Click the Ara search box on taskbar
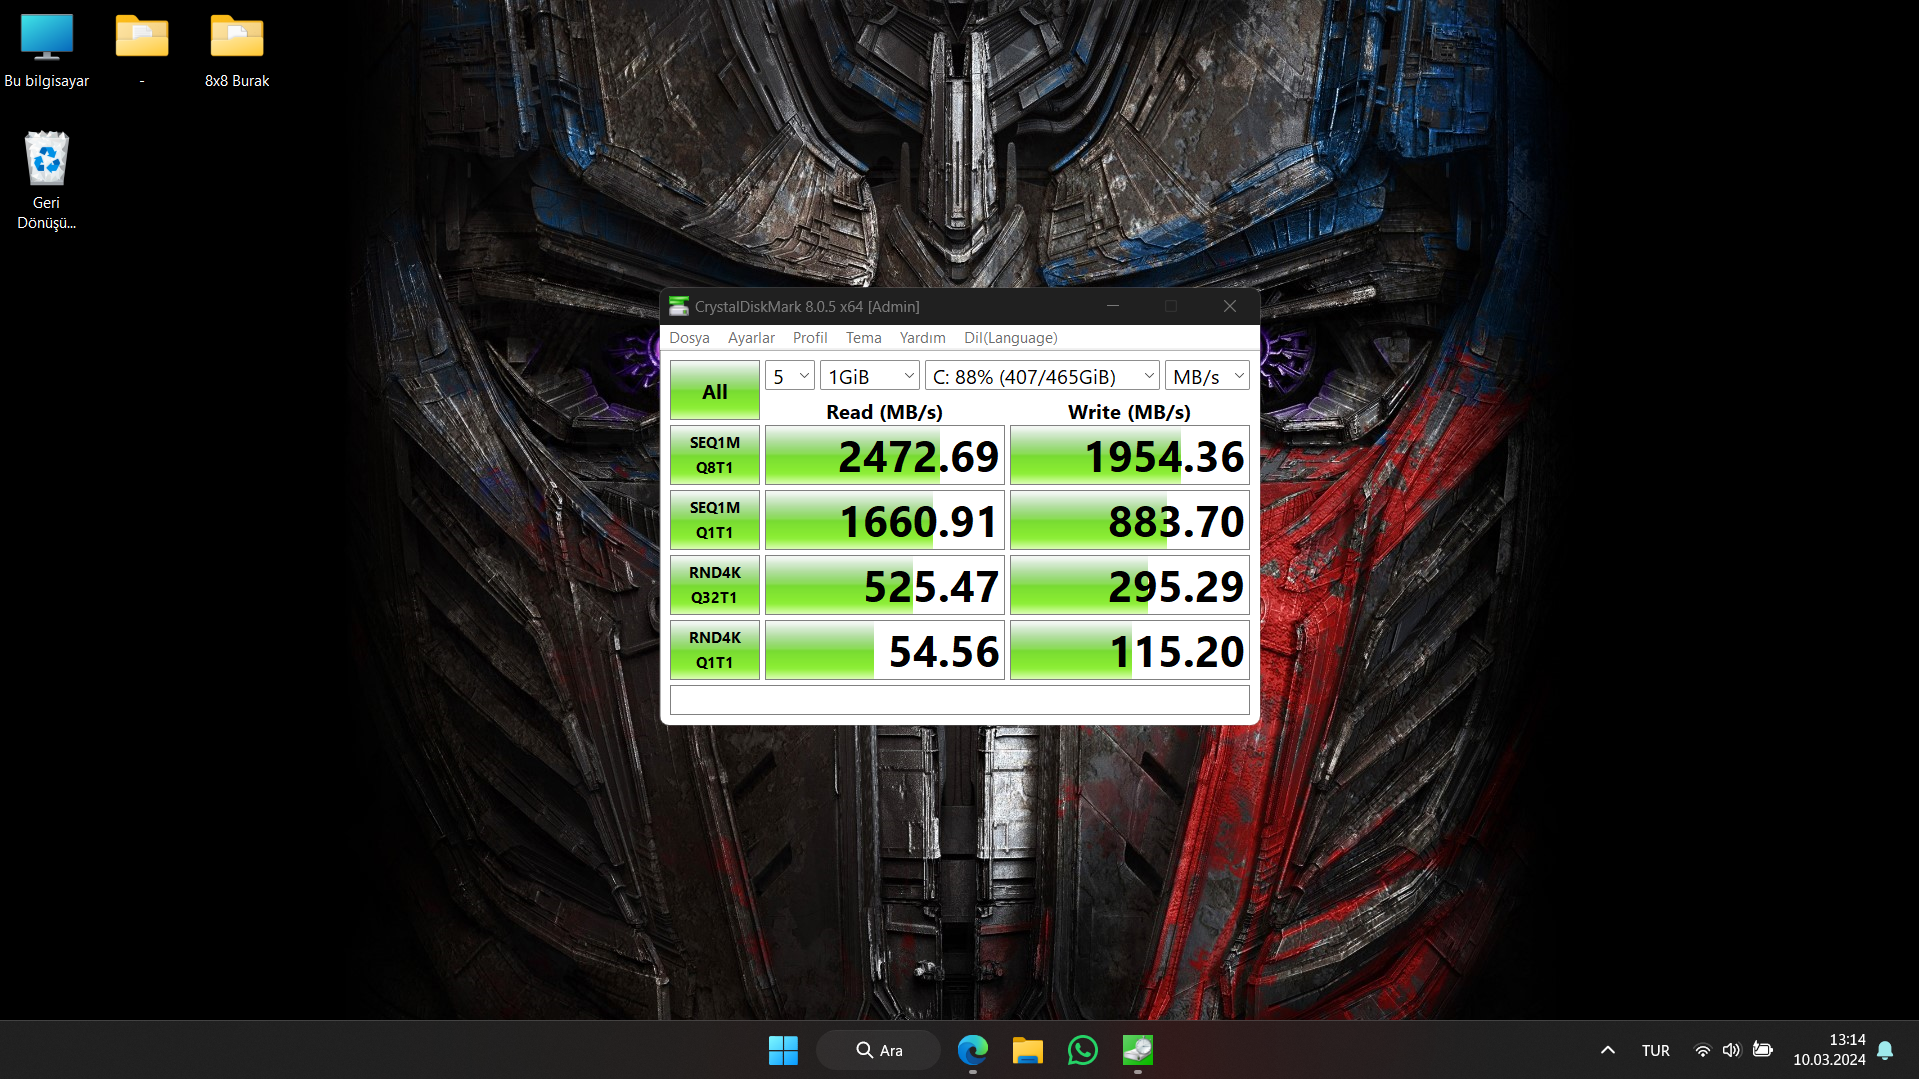 (x=878, y=1050)
